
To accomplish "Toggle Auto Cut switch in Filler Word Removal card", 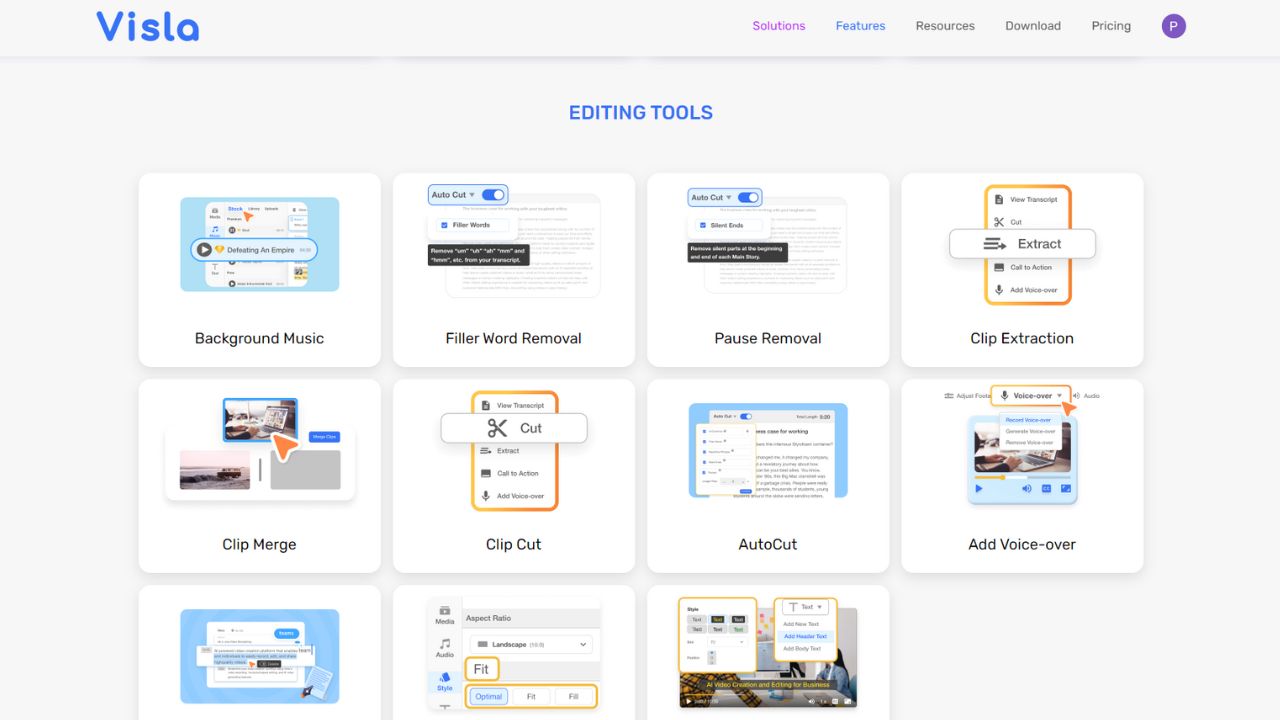I will 493,195.
